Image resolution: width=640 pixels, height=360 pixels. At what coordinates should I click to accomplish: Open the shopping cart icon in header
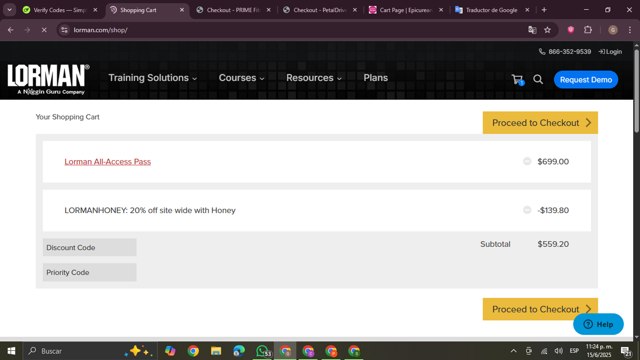coord(518,80)
